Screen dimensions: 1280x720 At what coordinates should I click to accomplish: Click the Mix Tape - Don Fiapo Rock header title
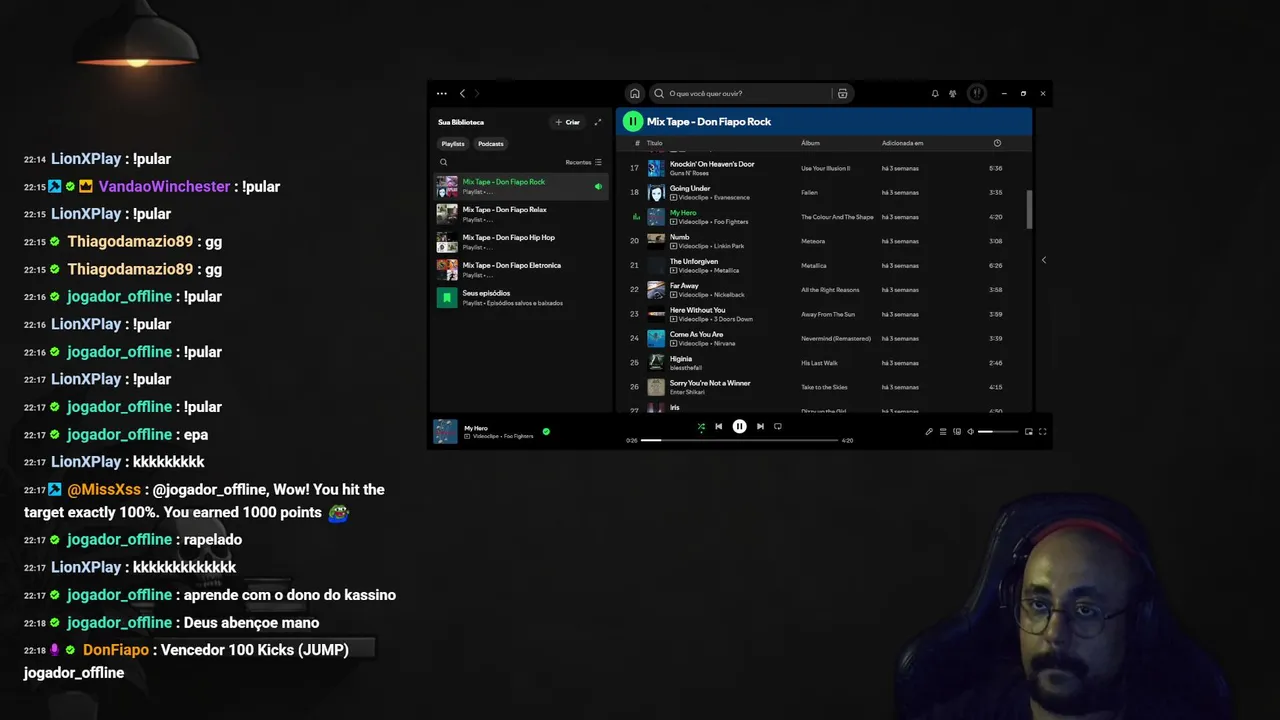[x=709, y=122]
